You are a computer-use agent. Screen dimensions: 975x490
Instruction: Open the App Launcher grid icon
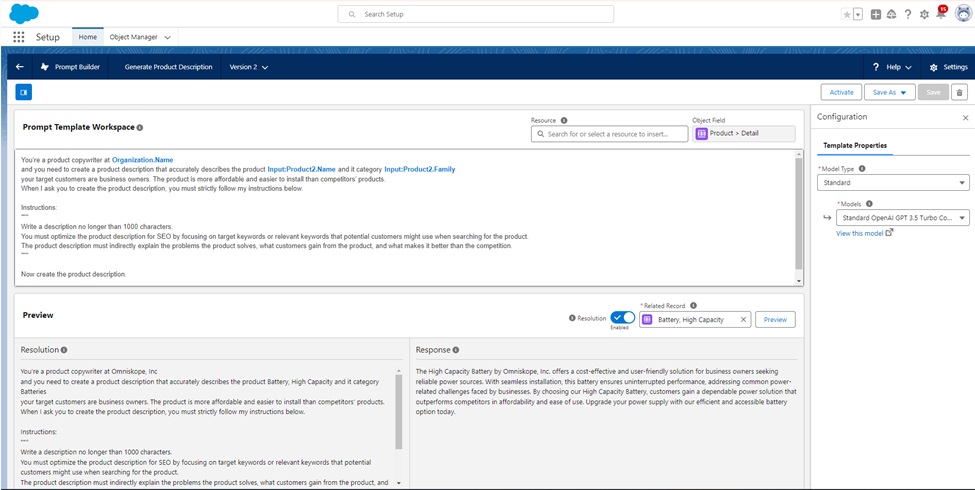[x=19, y=37]
